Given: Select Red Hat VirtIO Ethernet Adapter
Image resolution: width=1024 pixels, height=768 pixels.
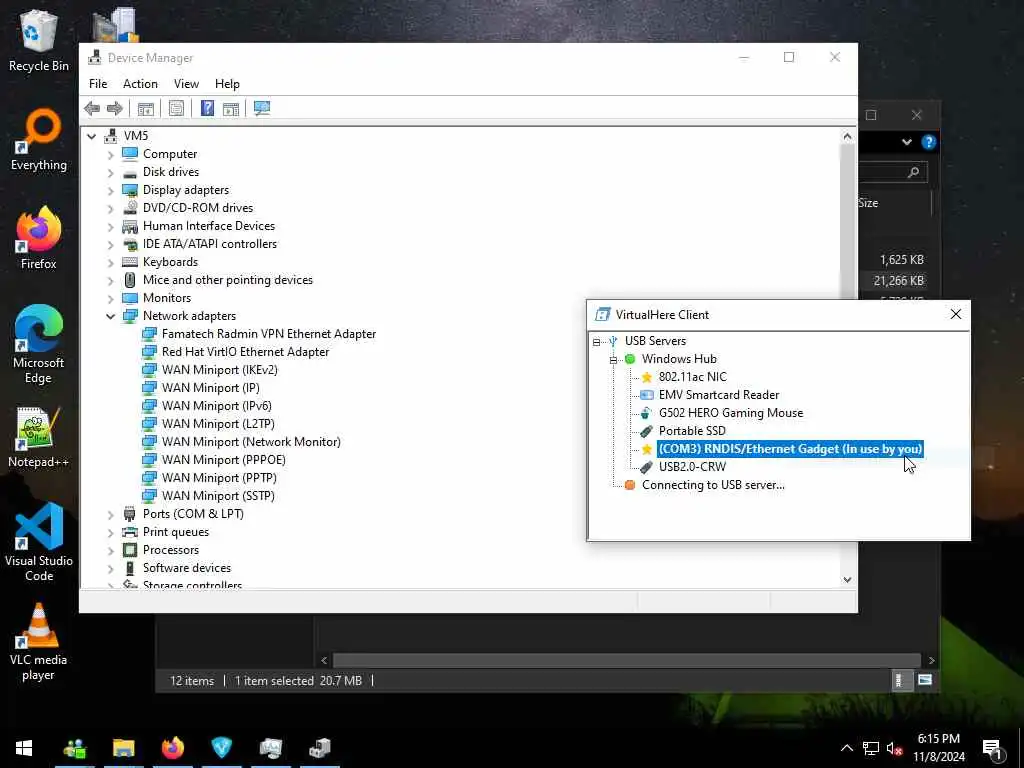Looking at the screenshot, I should (245, 352).
